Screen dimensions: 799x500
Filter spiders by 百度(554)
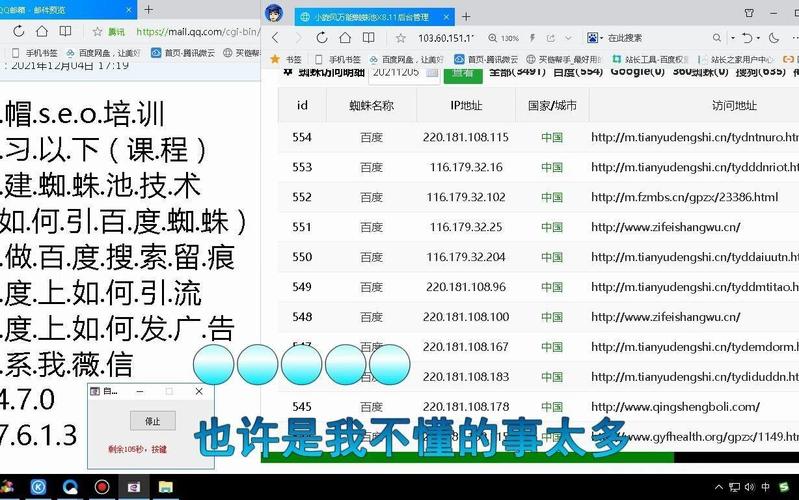pos(578,72)
